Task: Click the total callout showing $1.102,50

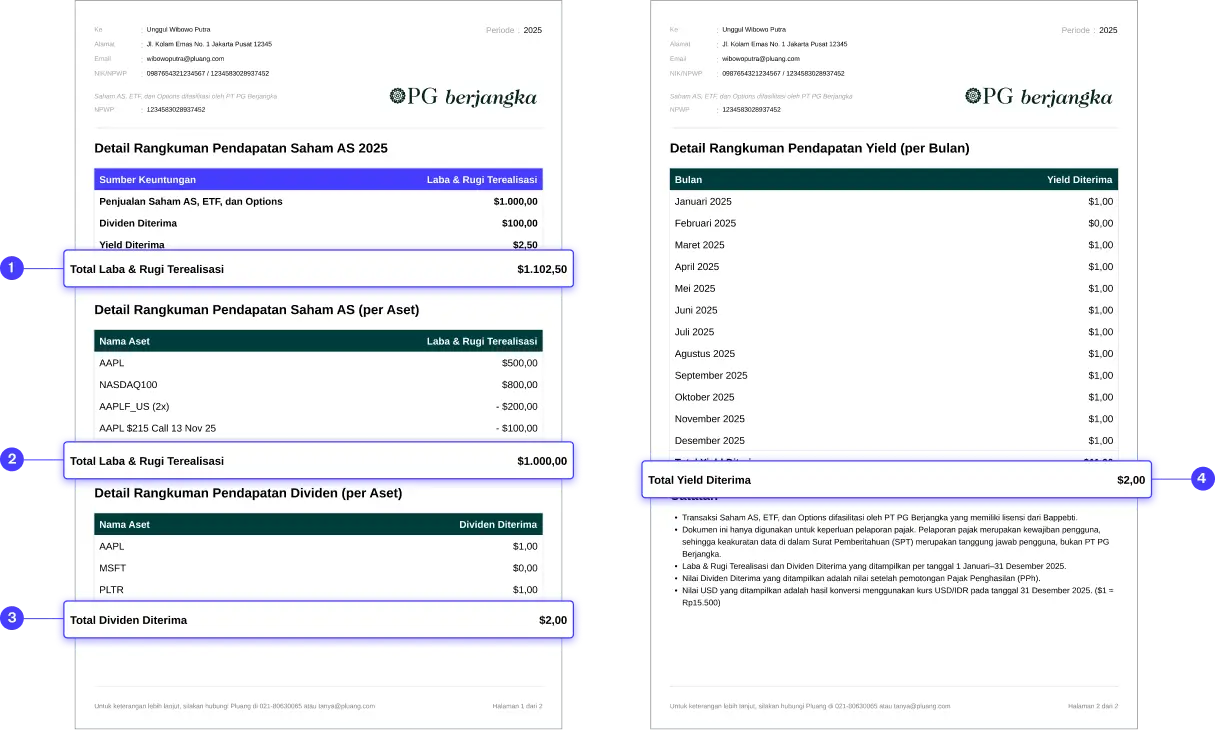Action: pyautogui.click(x=318, y=269)
